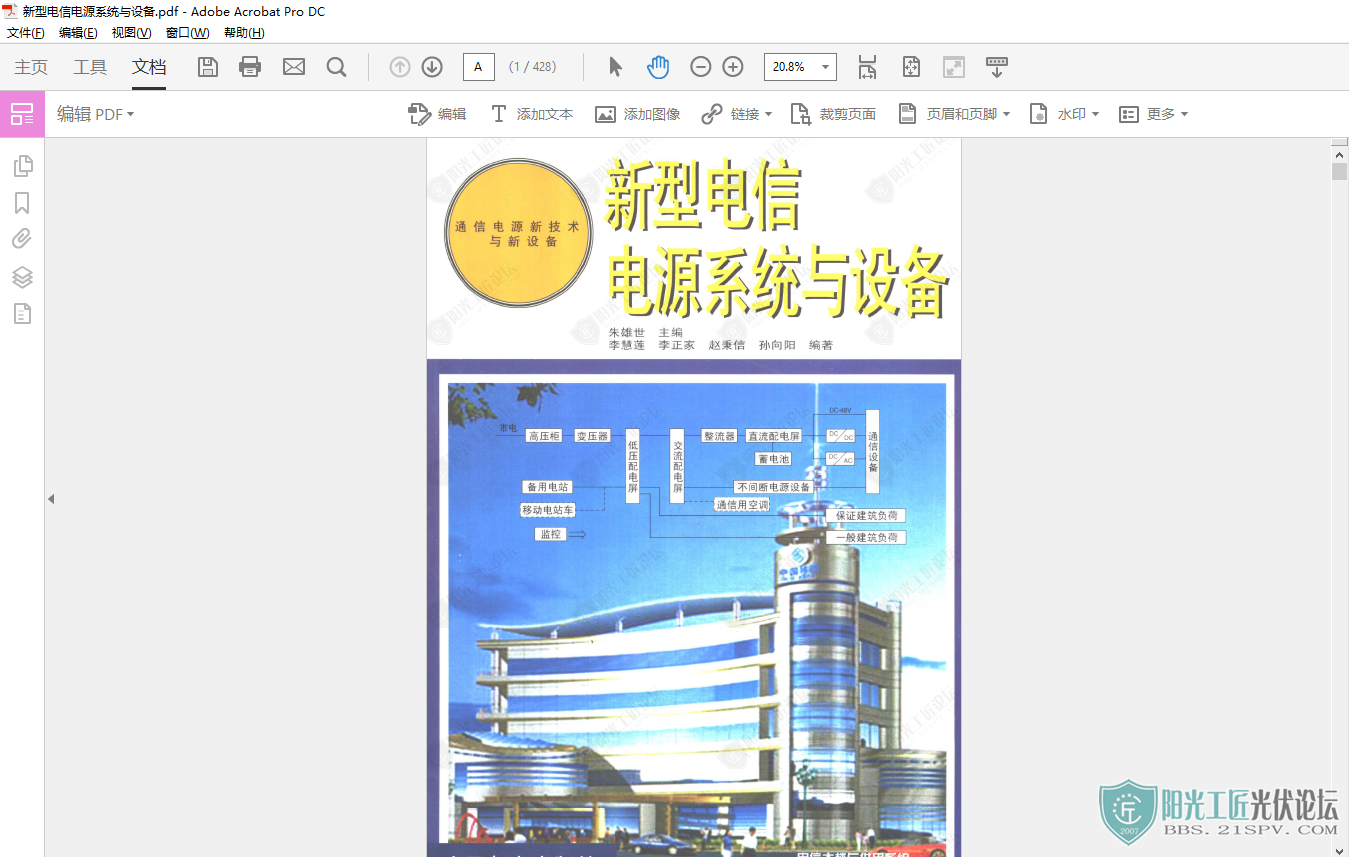The image size is (1349, 857).
Task: Zoom in with the plus icon
Action: pyautogui.click(x=733, y=67)
